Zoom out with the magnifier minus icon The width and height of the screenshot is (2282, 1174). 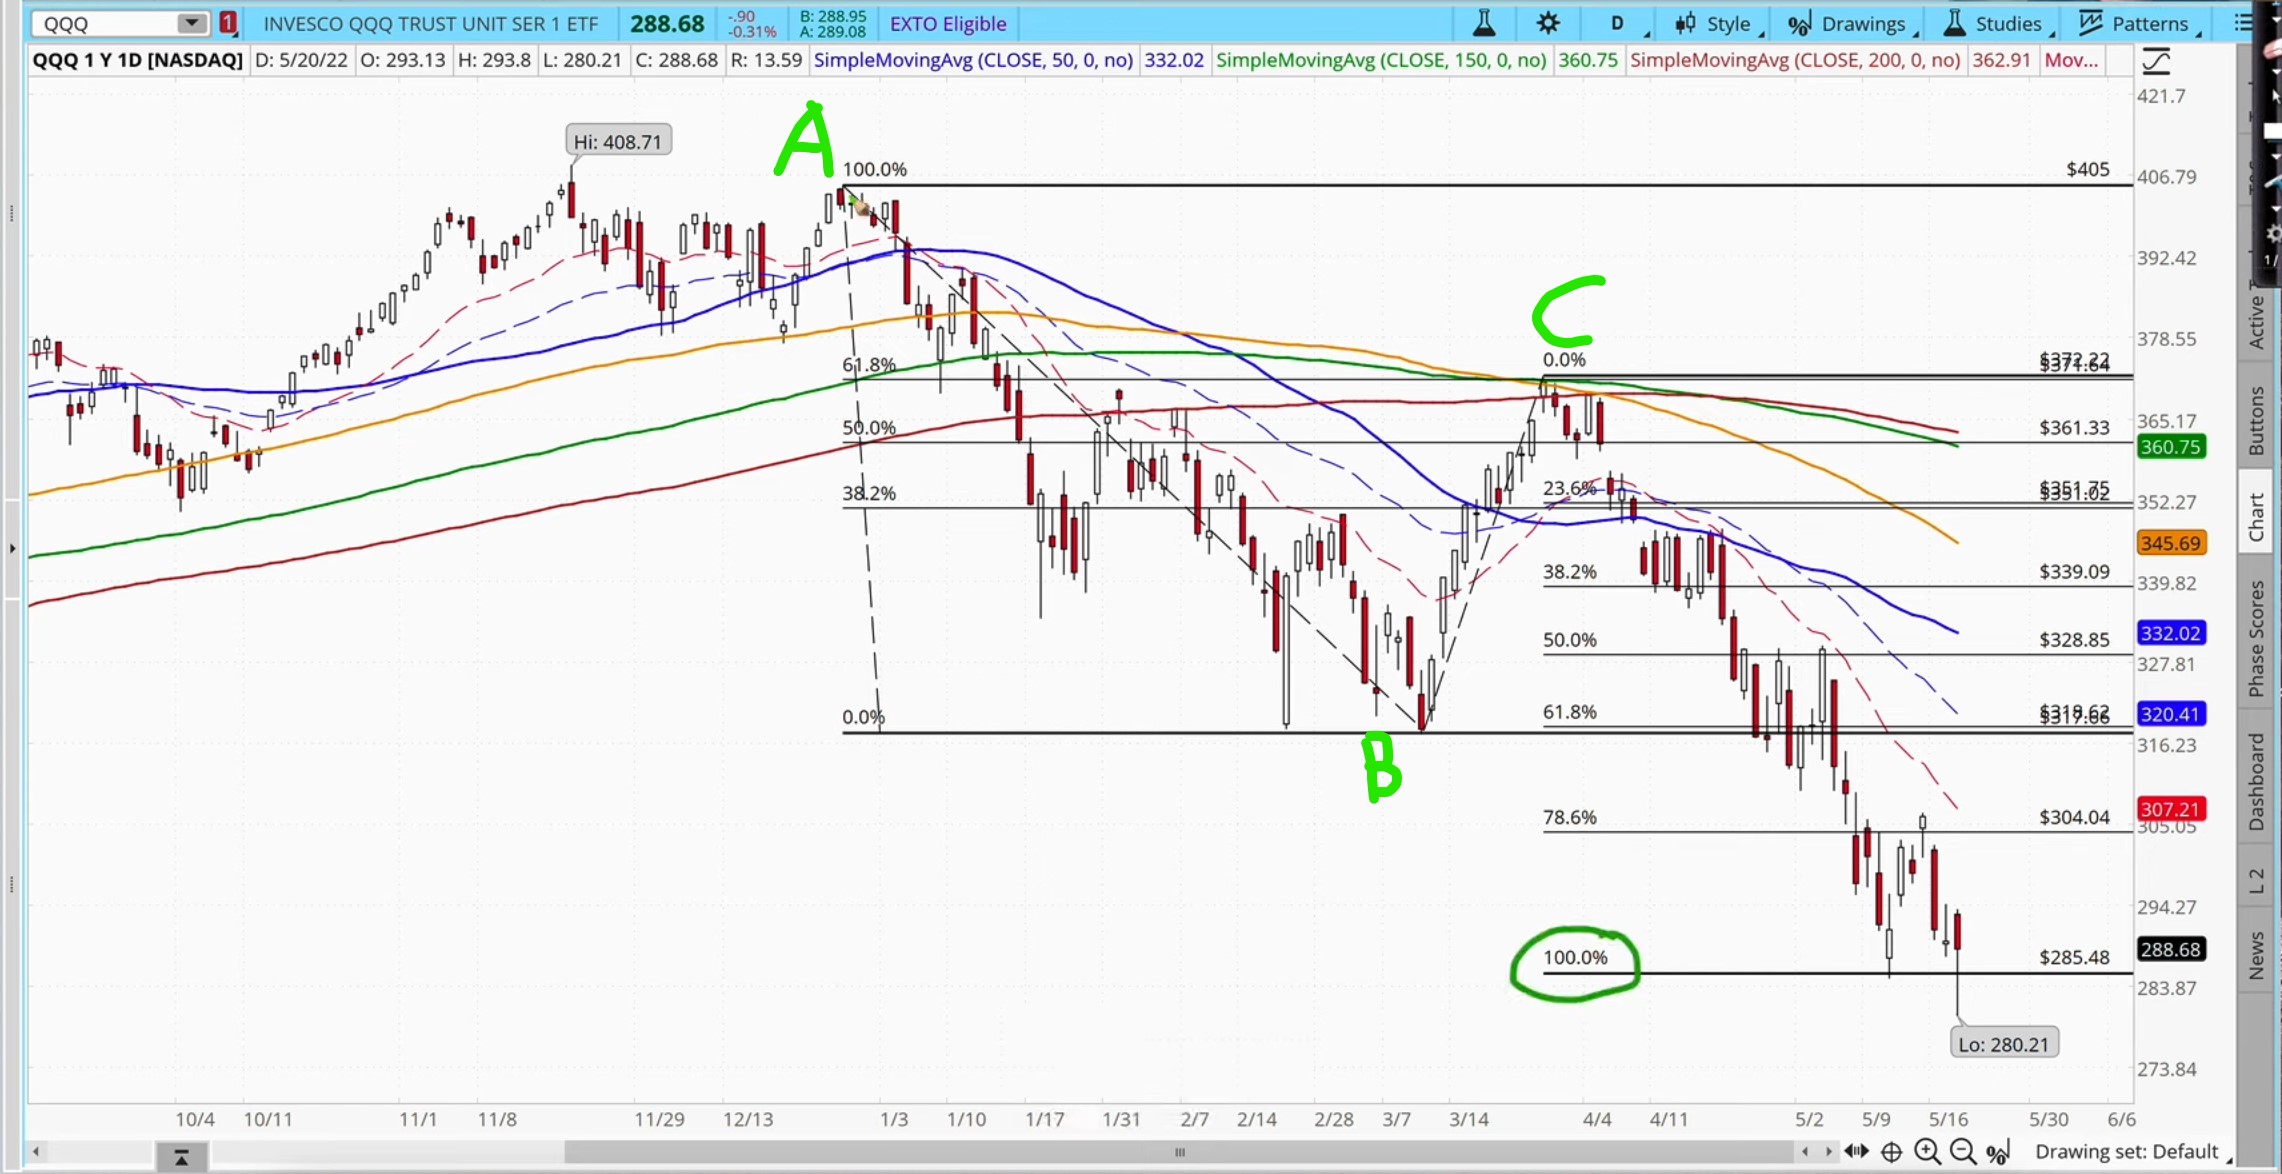(x=1962, y=1151)
